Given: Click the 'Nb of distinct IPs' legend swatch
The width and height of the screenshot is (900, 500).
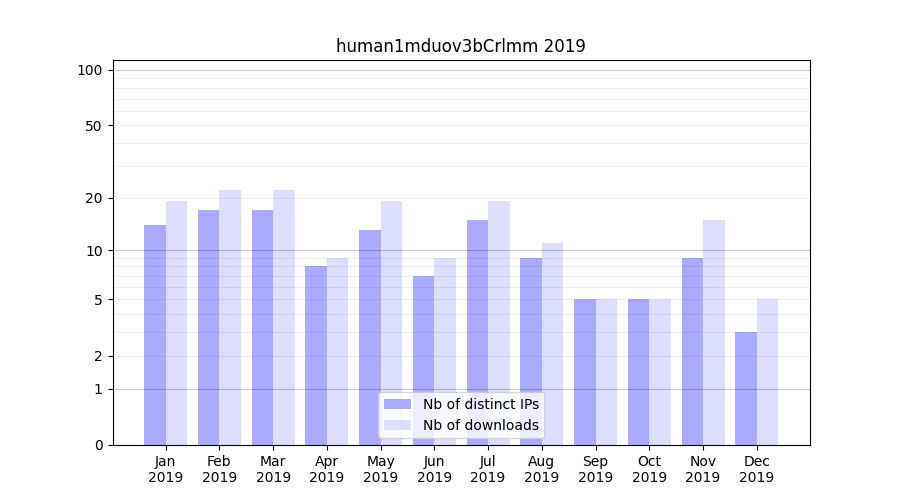Looking at the screenshot, I should 397,404.
